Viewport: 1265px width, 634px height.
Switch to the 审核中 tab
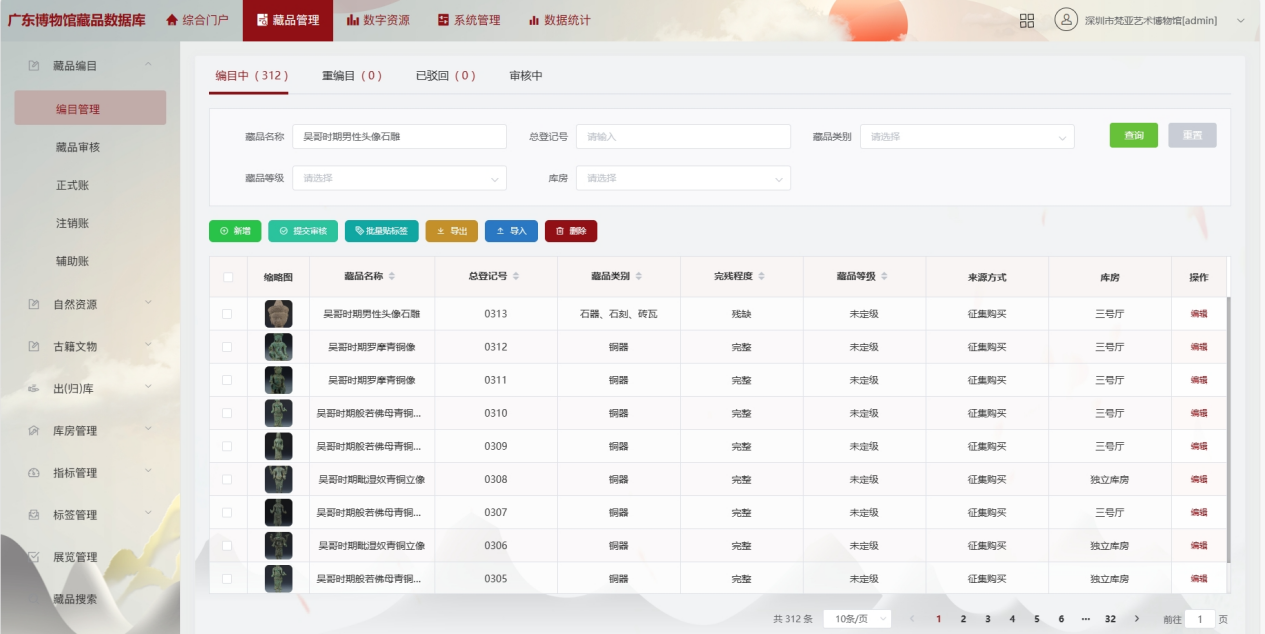coord(526,76)
